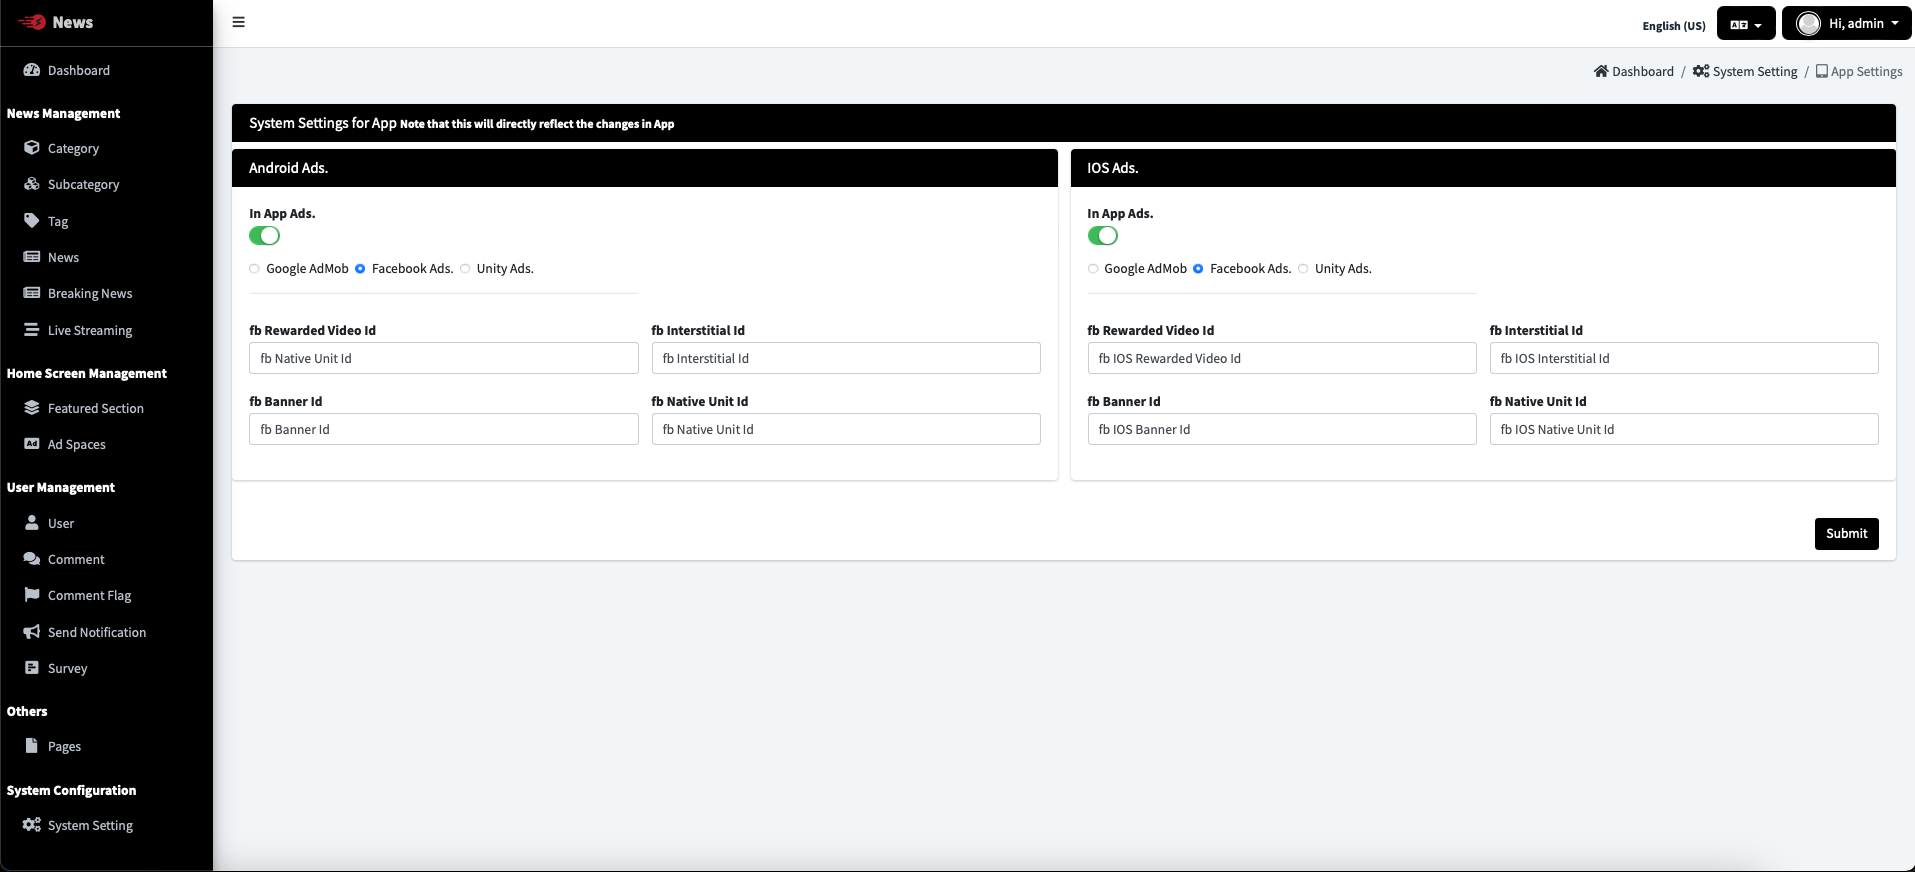Click the Android fb Banner Id field
The height and width of the screenshot is (872, 1915).
(443, 430)
